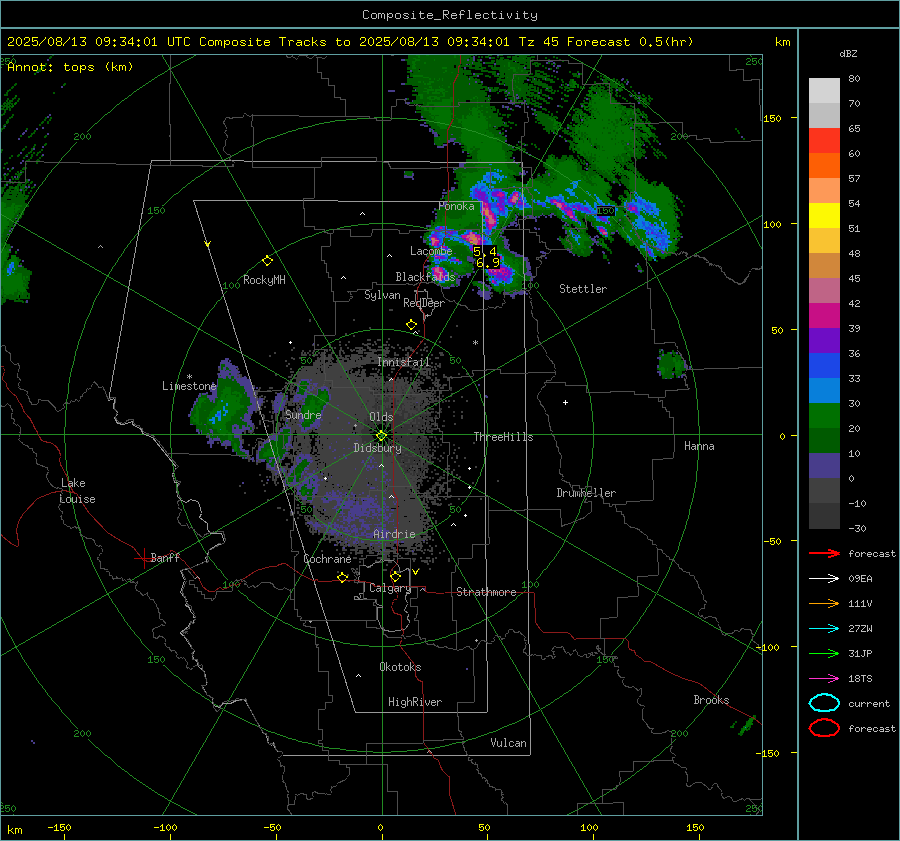Click the Ponoka city label
The width and height of the screenshot is (900, 841).
(x=456, y=206)
